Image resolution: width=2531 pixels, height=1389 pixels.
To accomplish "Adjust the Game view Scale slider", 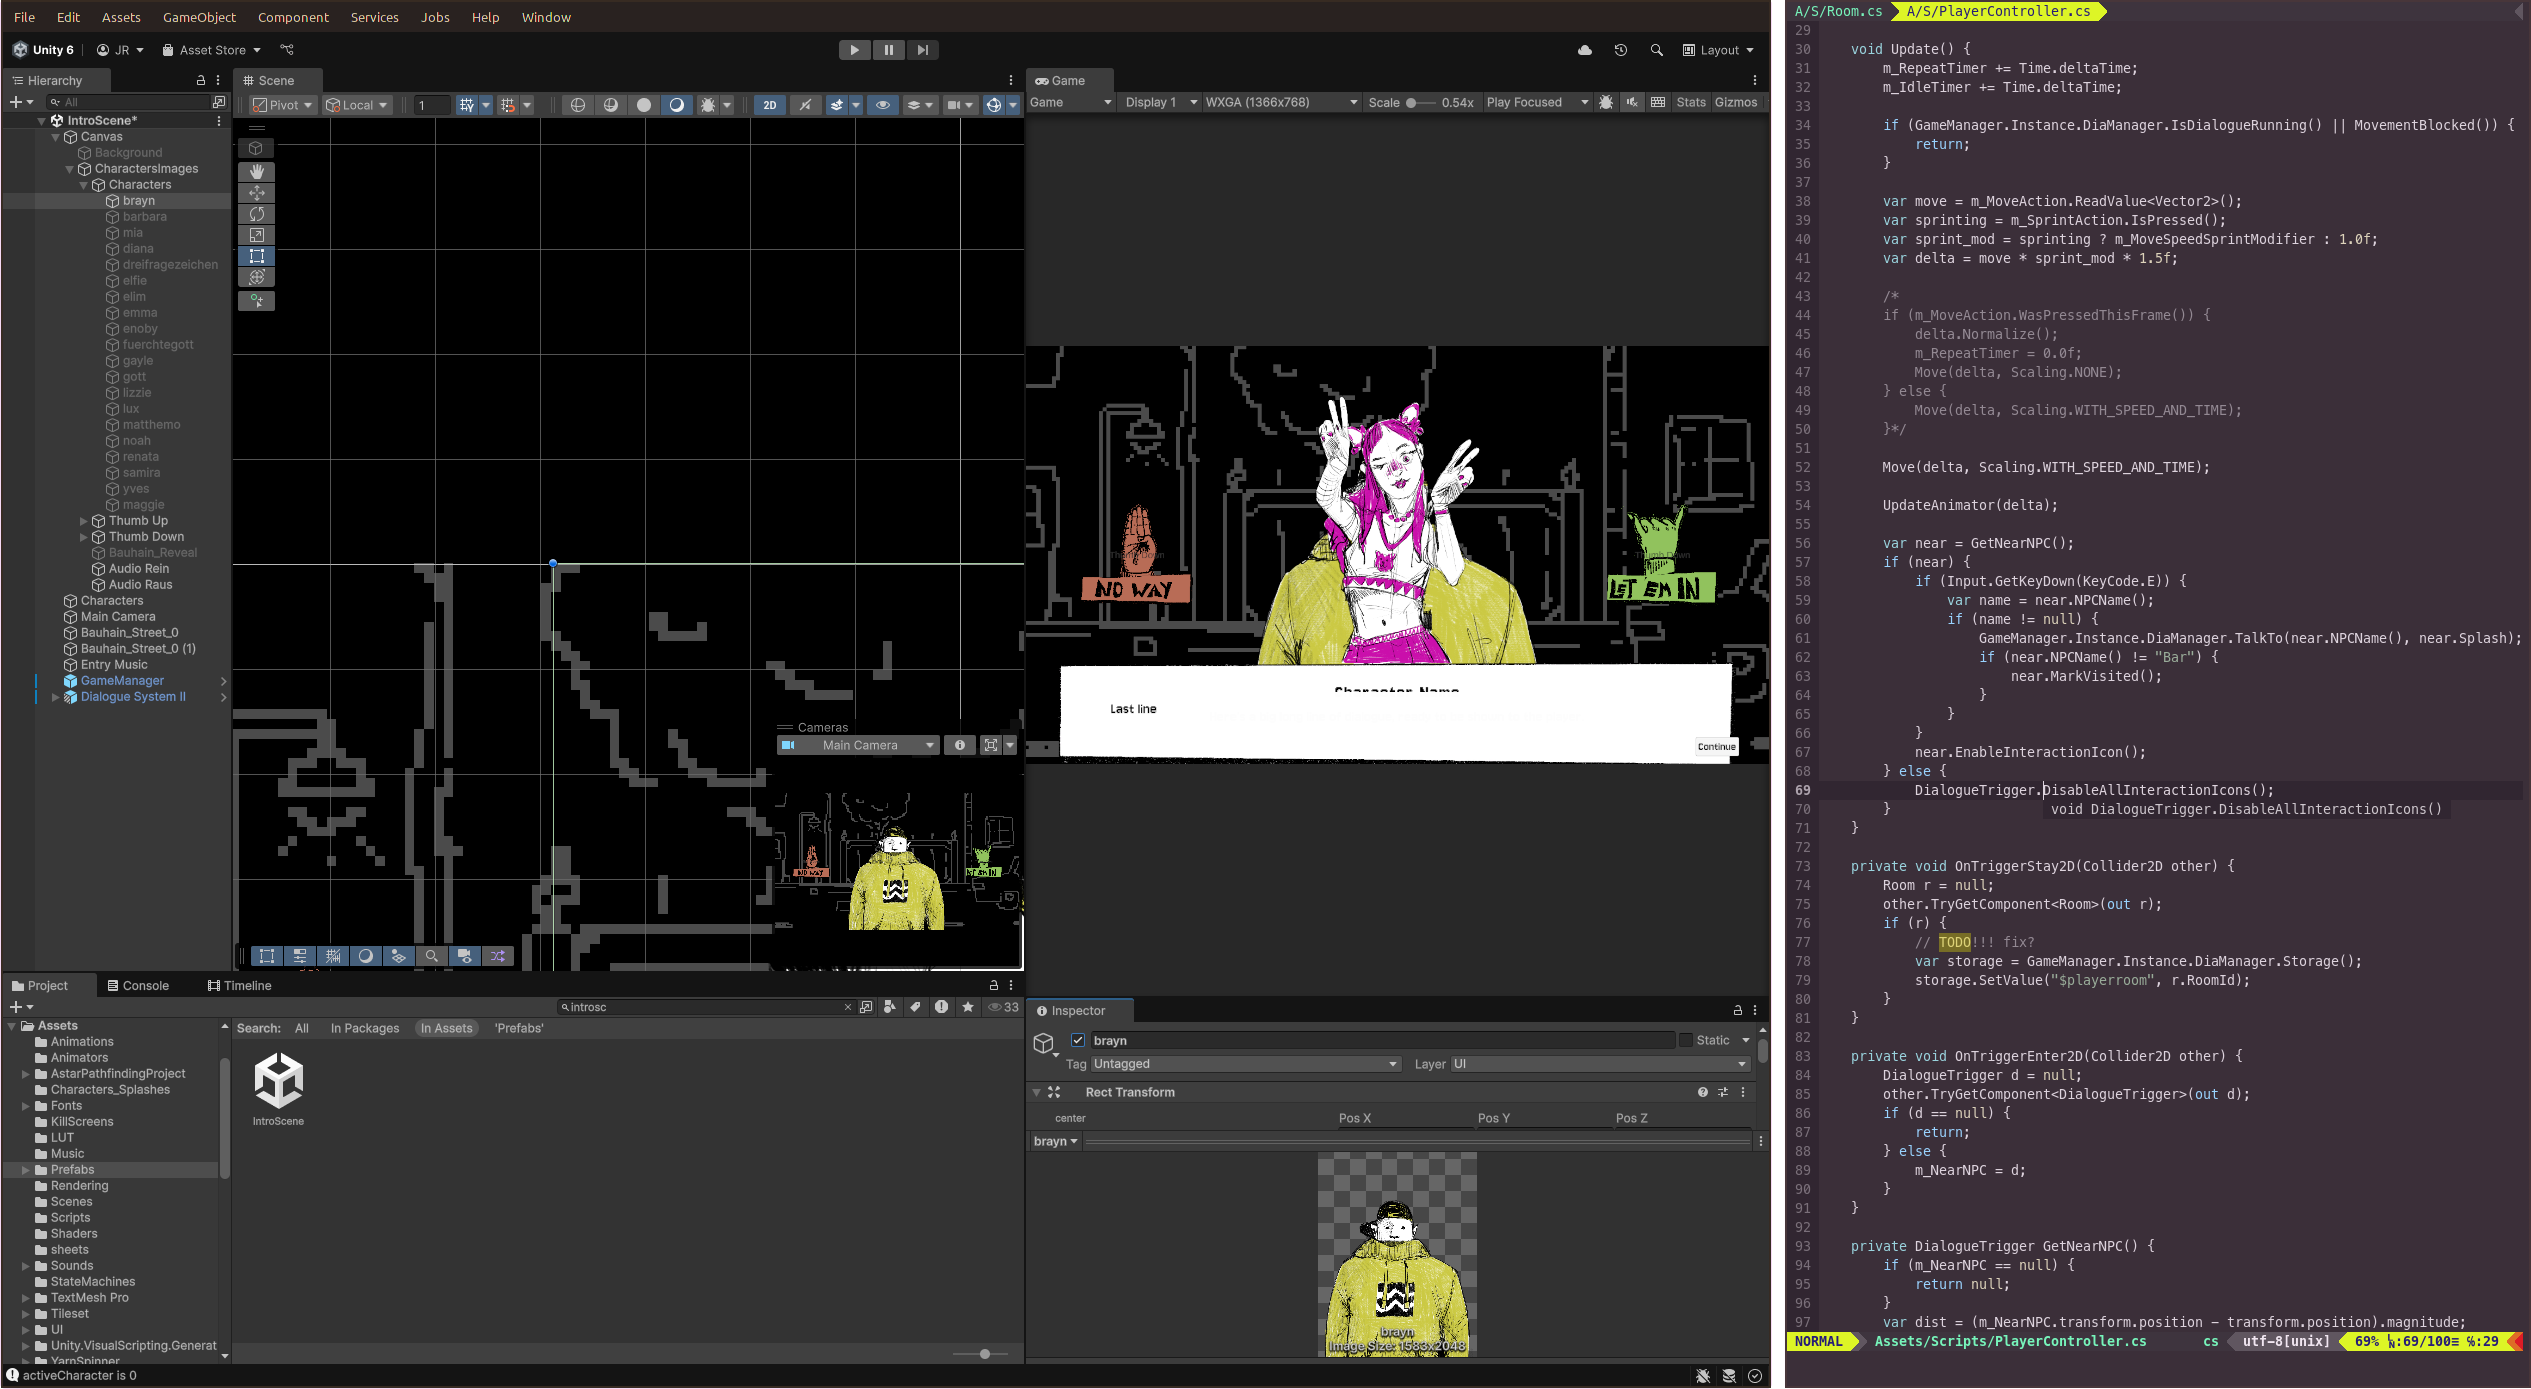I will [1421, 102].
